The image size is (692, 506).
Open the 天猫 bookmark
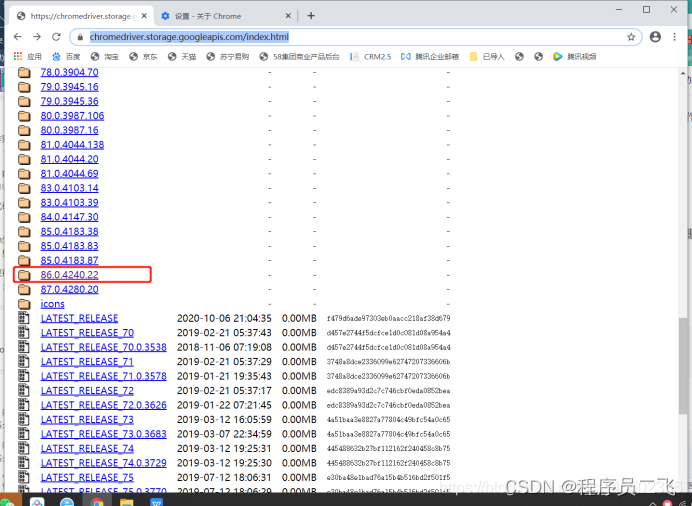tap(182, 56)
